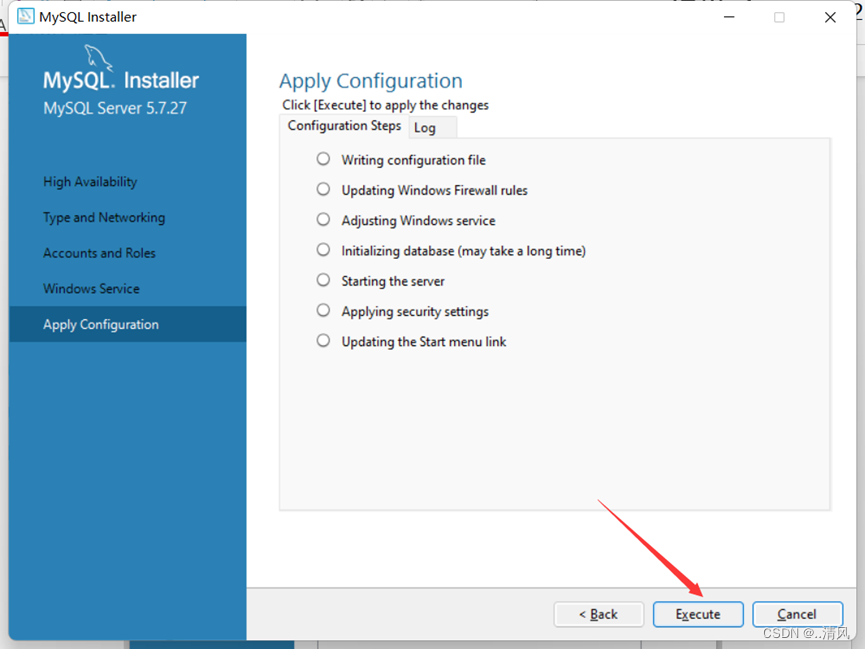Click the Applying security settings status circle
The height and width of the screenshot is (649, 865).
coord(323,310)
